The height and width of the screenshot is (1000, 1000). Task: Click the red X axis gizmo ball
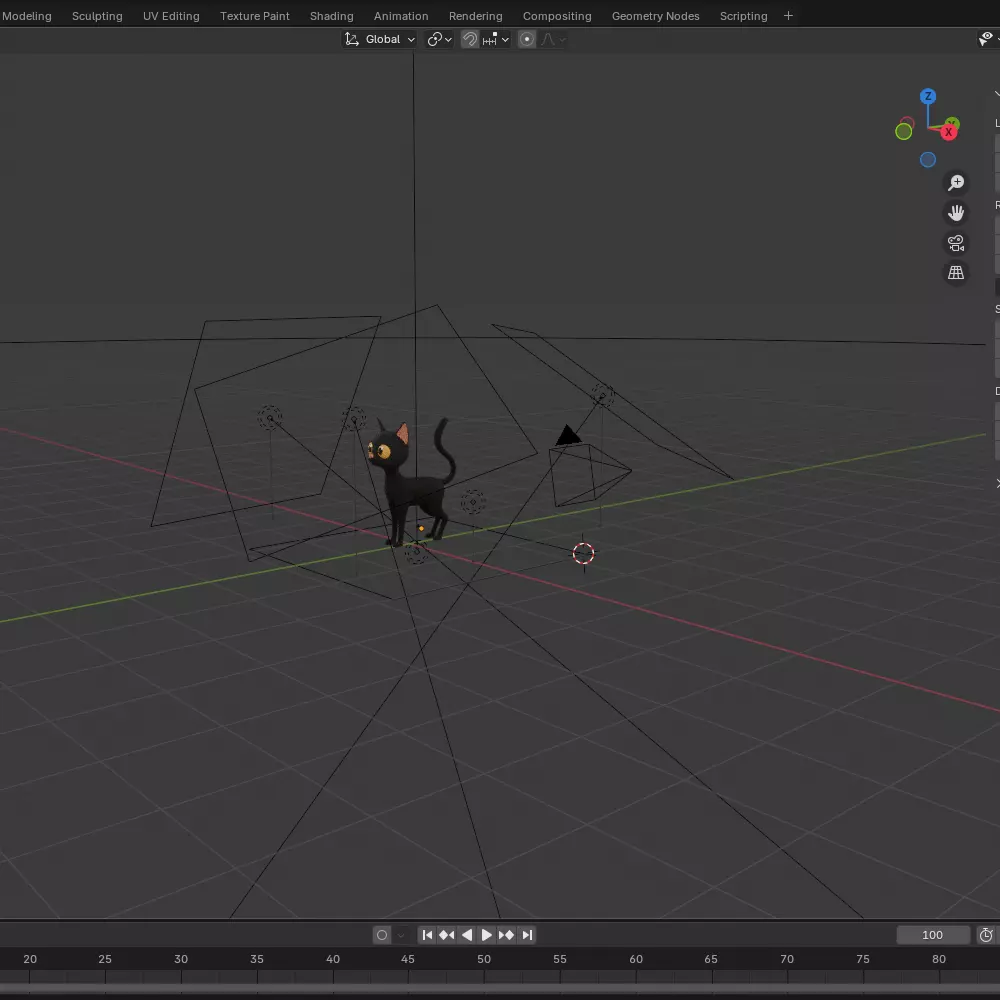tap(948, 133)
